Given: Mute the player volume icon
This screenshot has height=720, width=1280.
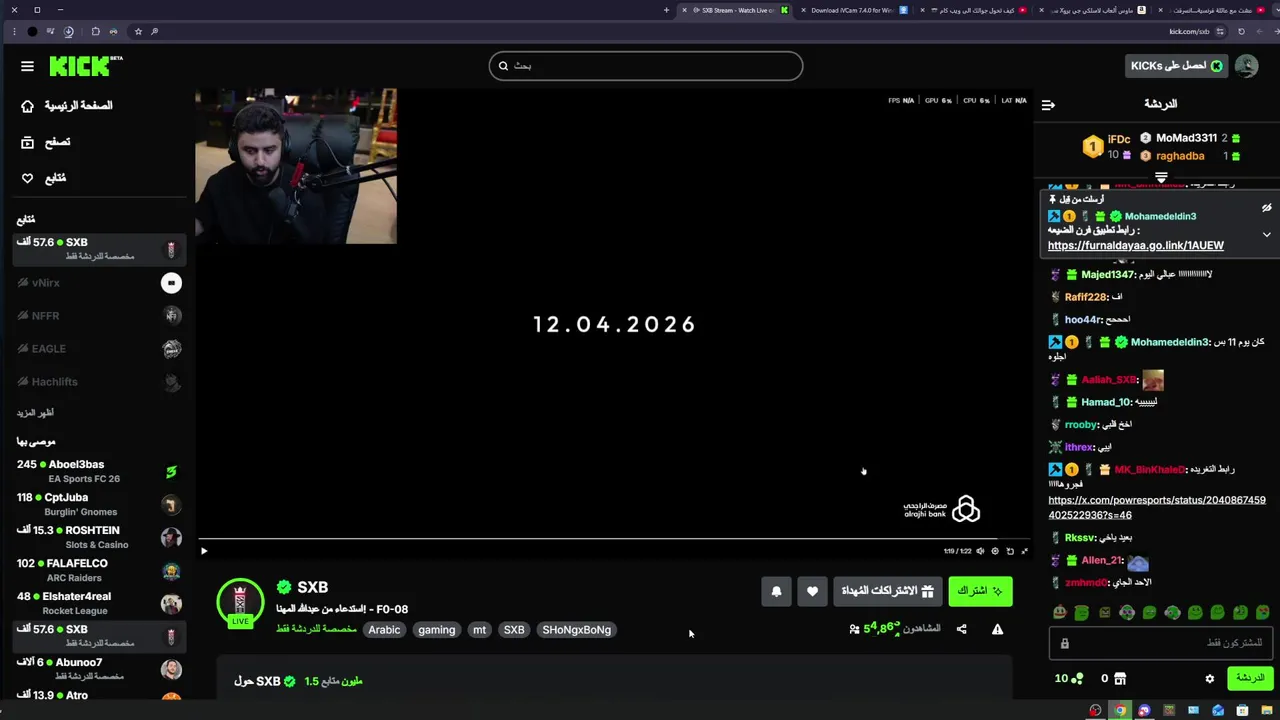Looking at the screenshot, I should tap(980, 551).
